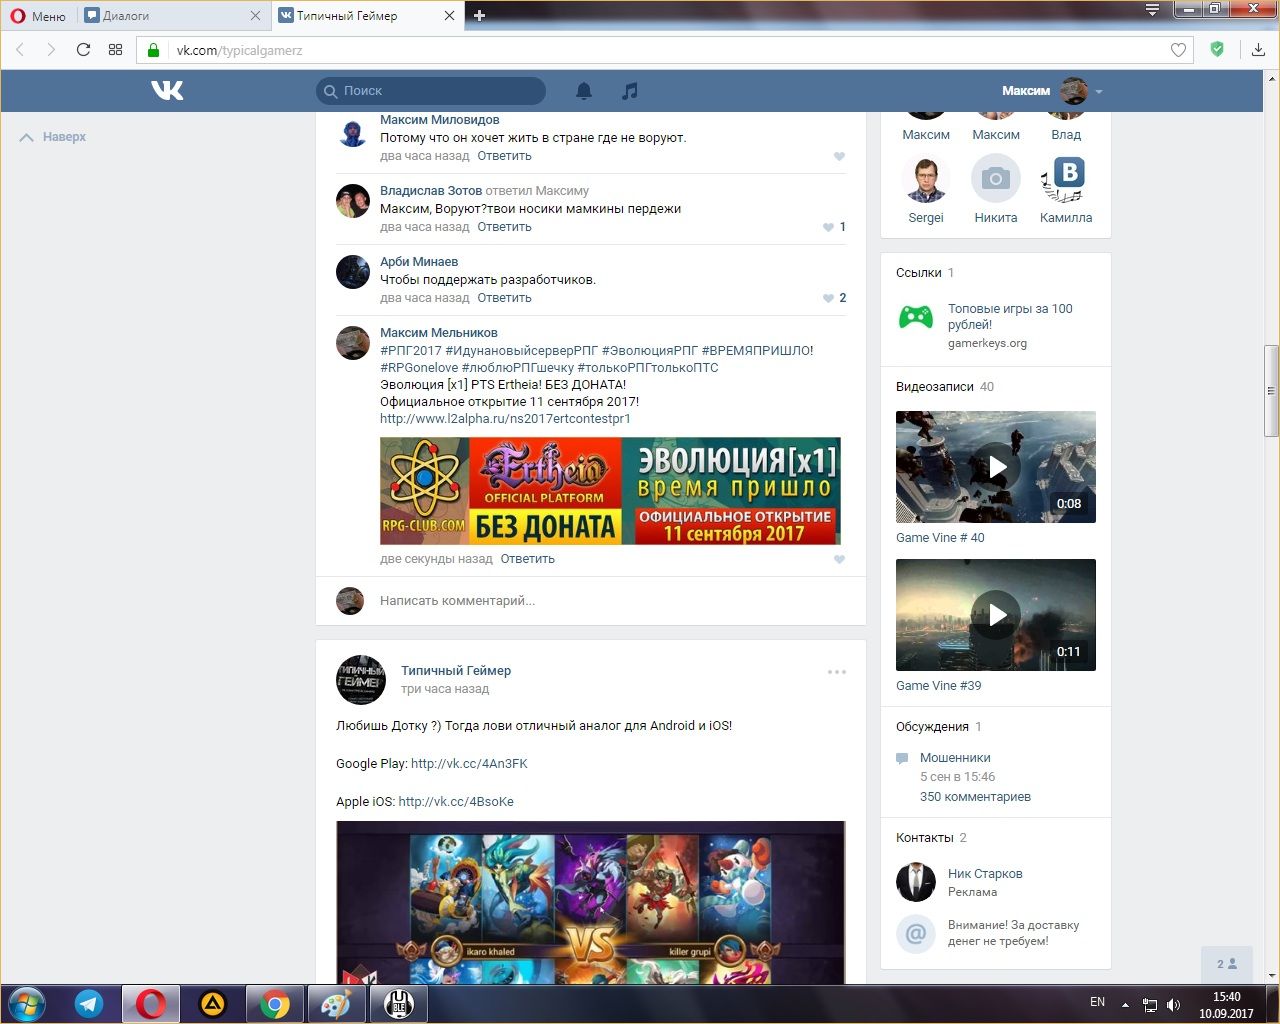Screen dimensions: 1280x1024
Task: Open the Apple iOS vk.cc/4BsoKe link
Action: pyautogui.click(x=456, y=802)
